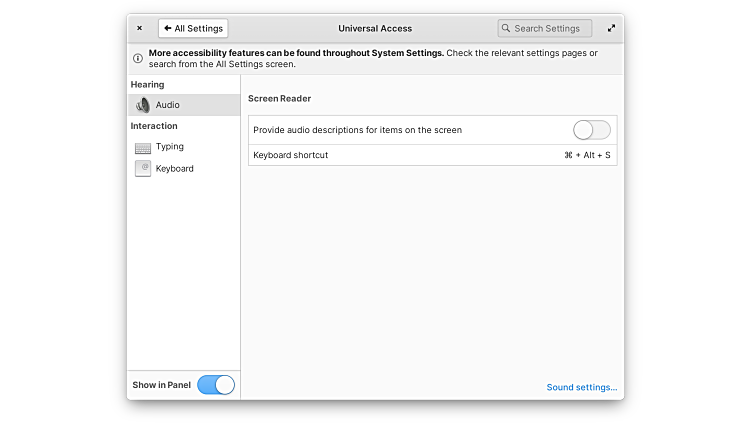This screenshot has width=752, height=423.
Task: Turn off the Show in Panel switch
Action: point(216,385)
